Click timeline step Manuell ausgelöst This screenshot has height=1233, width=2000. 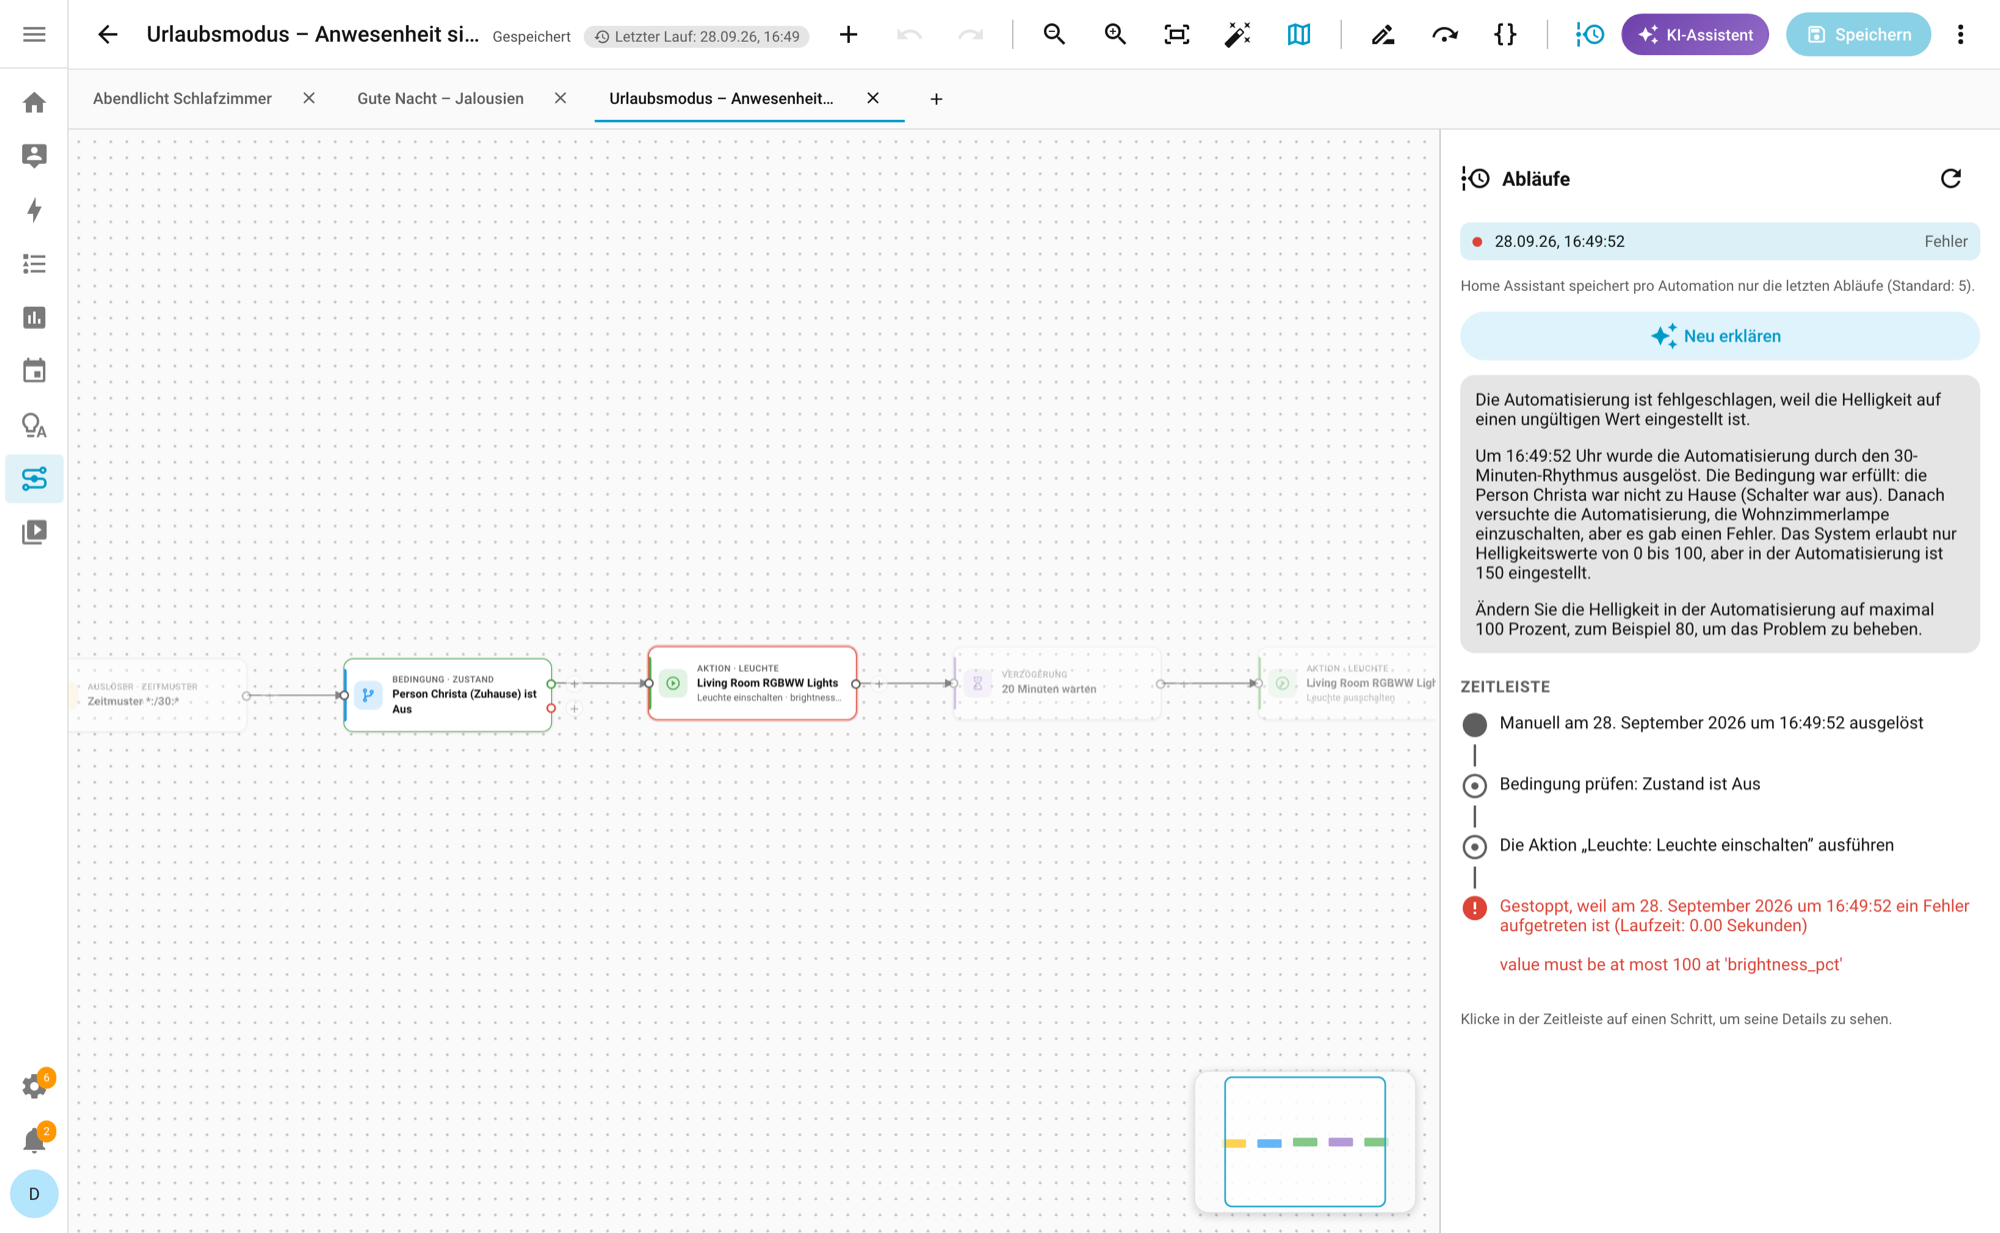[1710, 723]
